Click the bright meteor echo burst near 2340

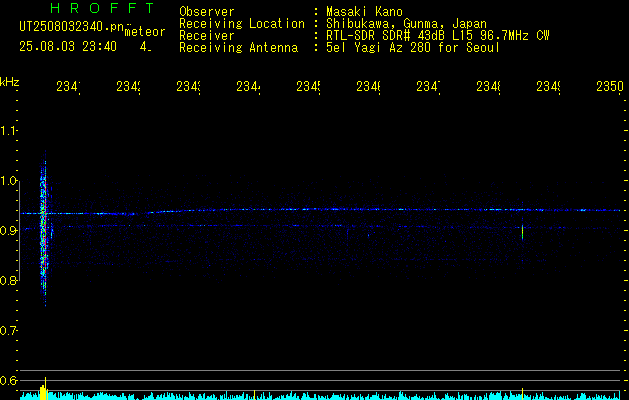click(44, 229)
